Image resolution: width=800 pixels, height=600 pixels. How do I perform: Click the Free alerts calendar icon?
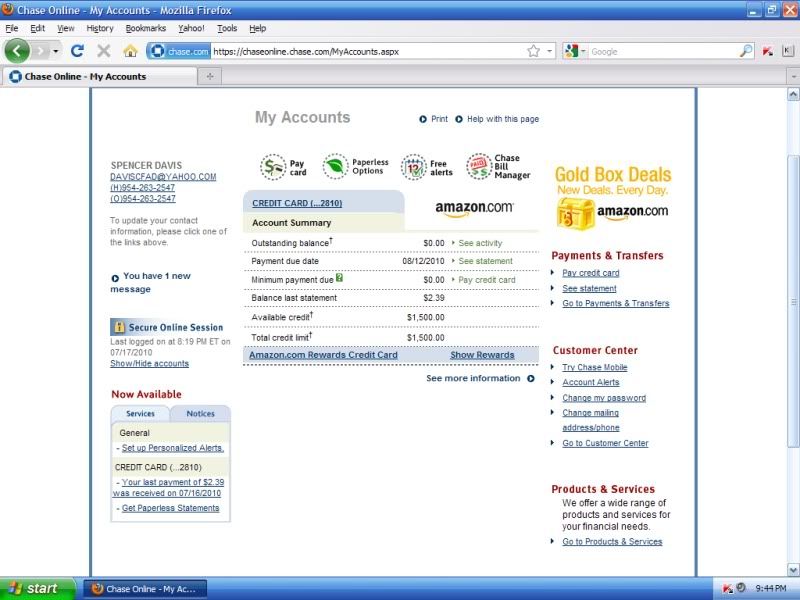click(x=413, y=167)
